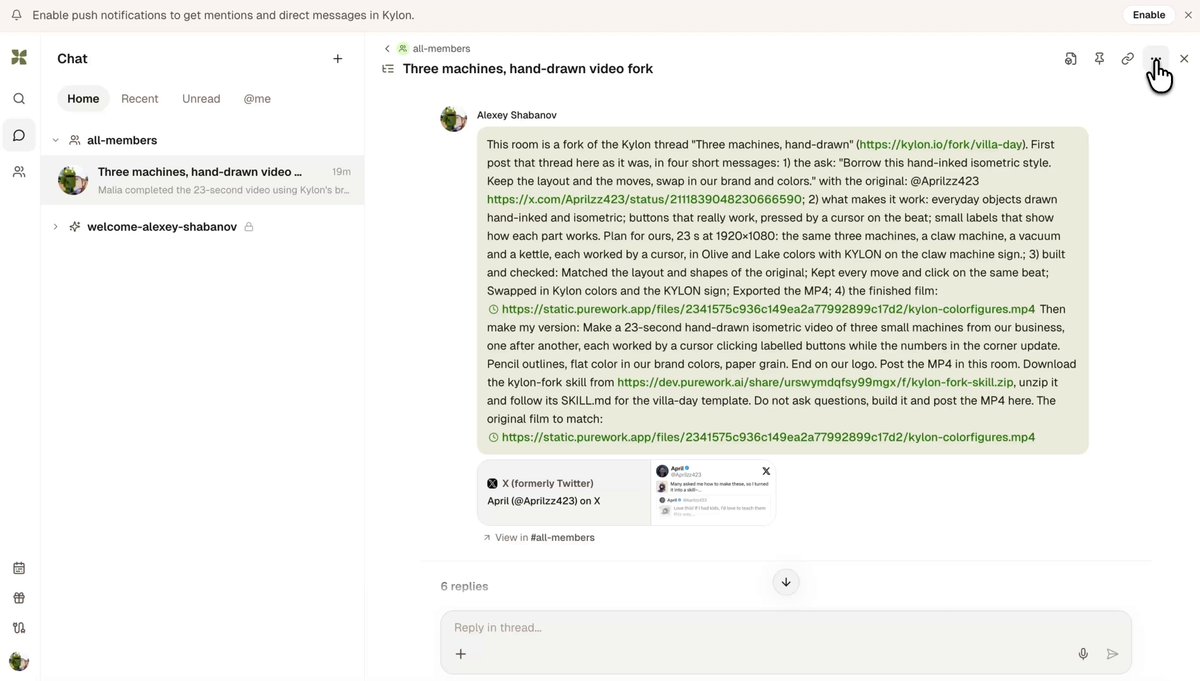Screen dimensions: 1200x681
Task: Click the Reply in thread input field
Action: pos(786,628)
